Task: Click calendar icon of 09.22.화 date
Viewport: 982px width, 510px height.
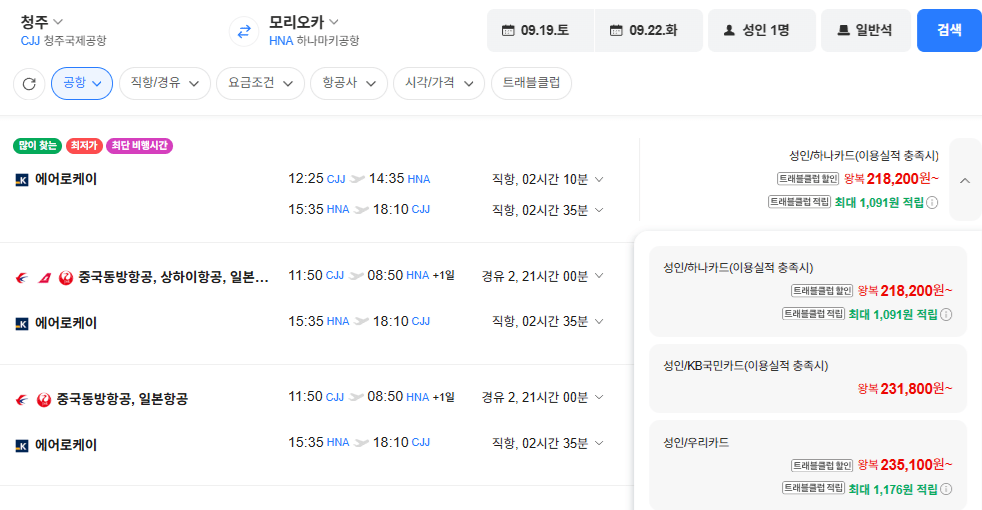Action: click(x=616, y=30)
